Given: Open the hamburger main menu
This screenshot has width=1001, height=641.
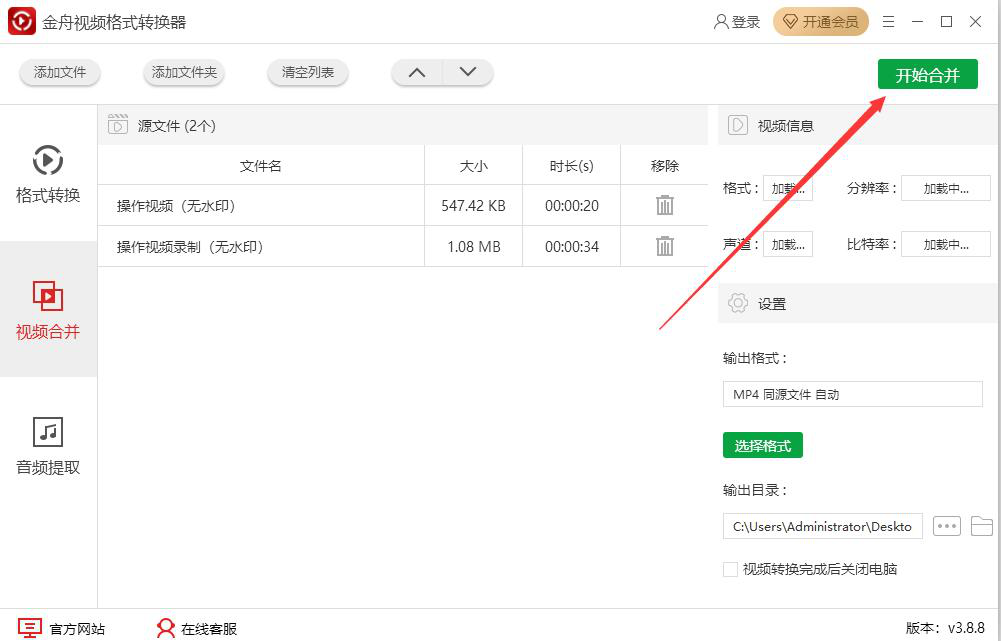Looking at the screenshot, I should (888, 22).
